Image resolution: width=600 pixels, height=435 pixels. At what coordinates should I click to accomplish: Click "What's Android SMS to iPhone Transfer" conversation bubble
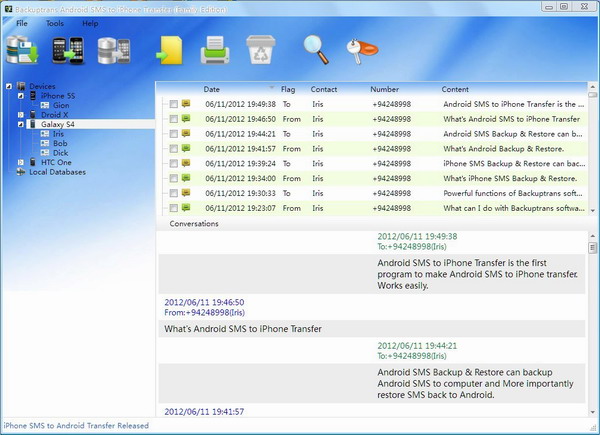pos(372,329)
